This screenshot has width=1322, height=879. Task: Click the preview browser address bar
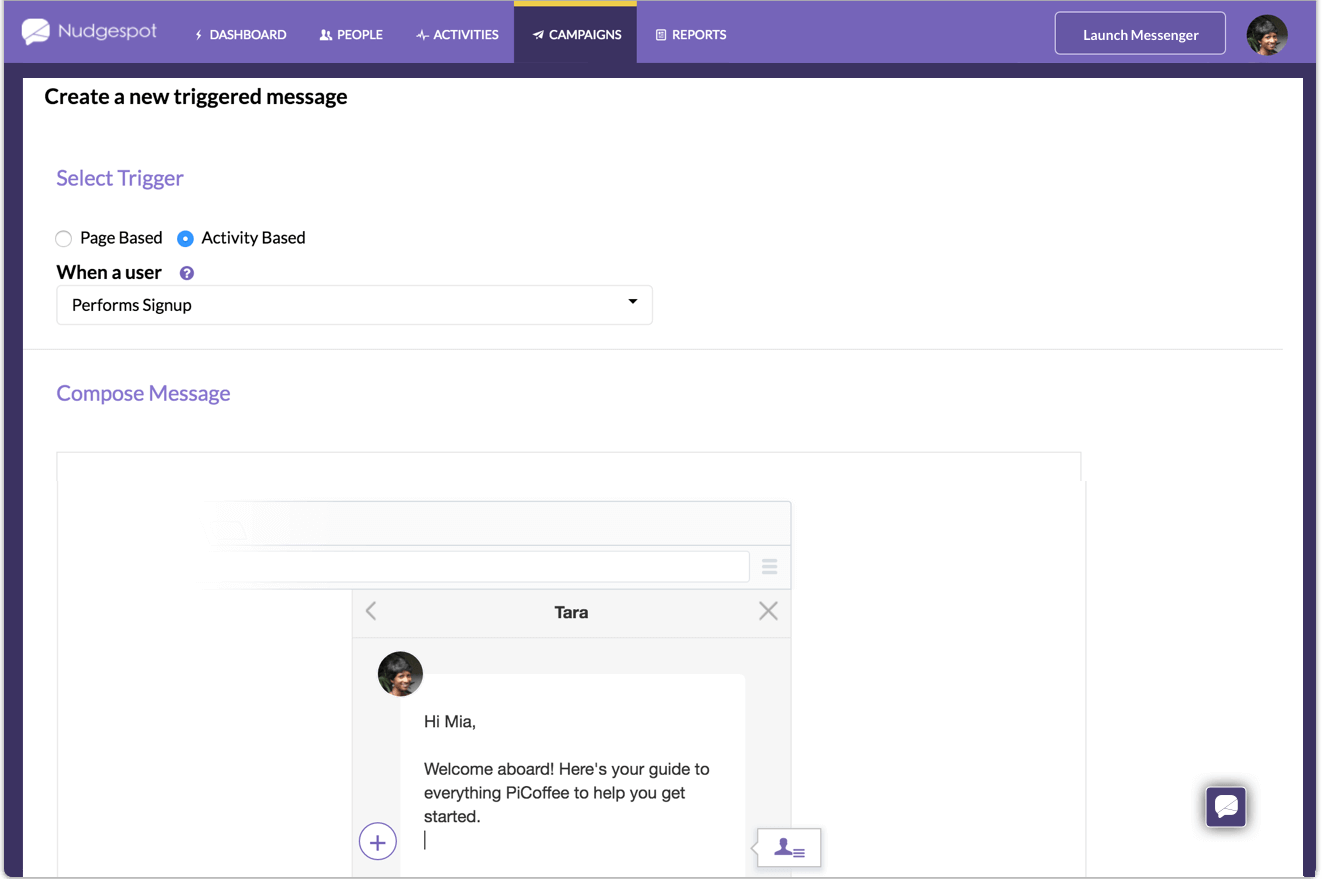(x=485, y=567)
